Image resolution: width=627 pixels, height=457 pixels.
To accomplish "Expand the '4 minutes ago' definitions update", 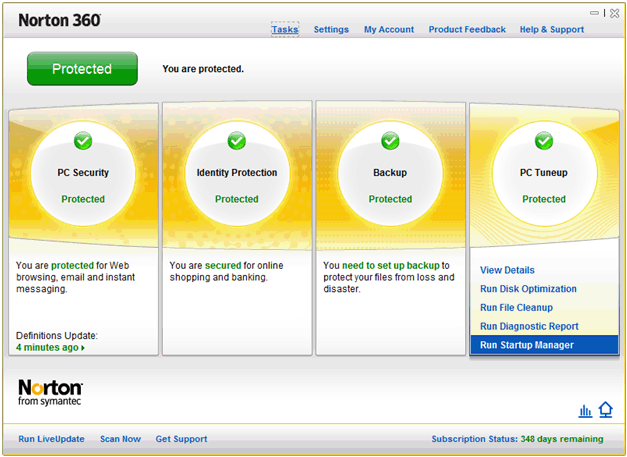I will (x=50, y=347).
